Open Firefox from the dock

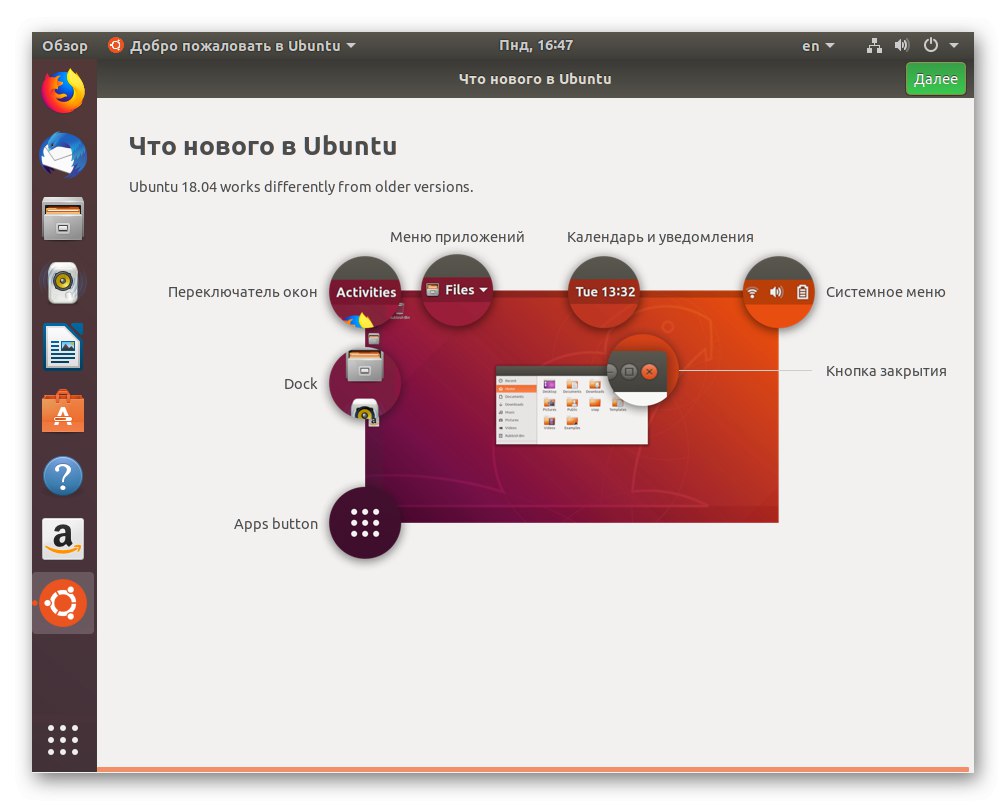[x=63, y=90]
